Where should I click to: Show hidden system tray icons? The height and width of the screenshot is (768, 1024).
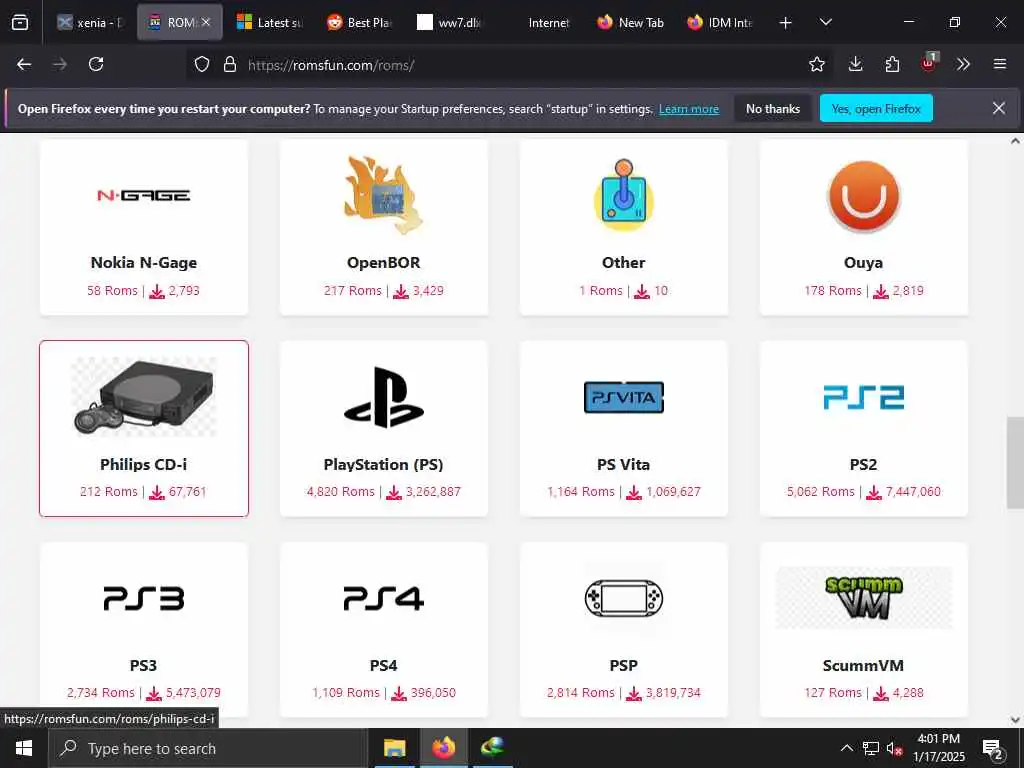point(846,748)
